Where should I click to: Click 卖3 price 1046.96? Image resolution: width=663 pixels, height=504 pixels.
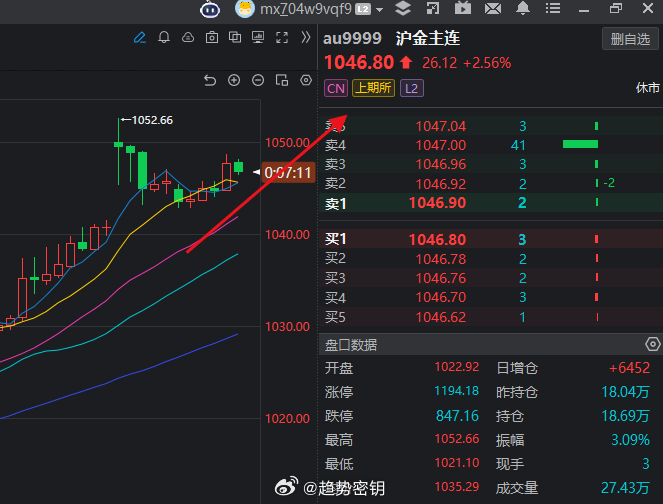441,164
